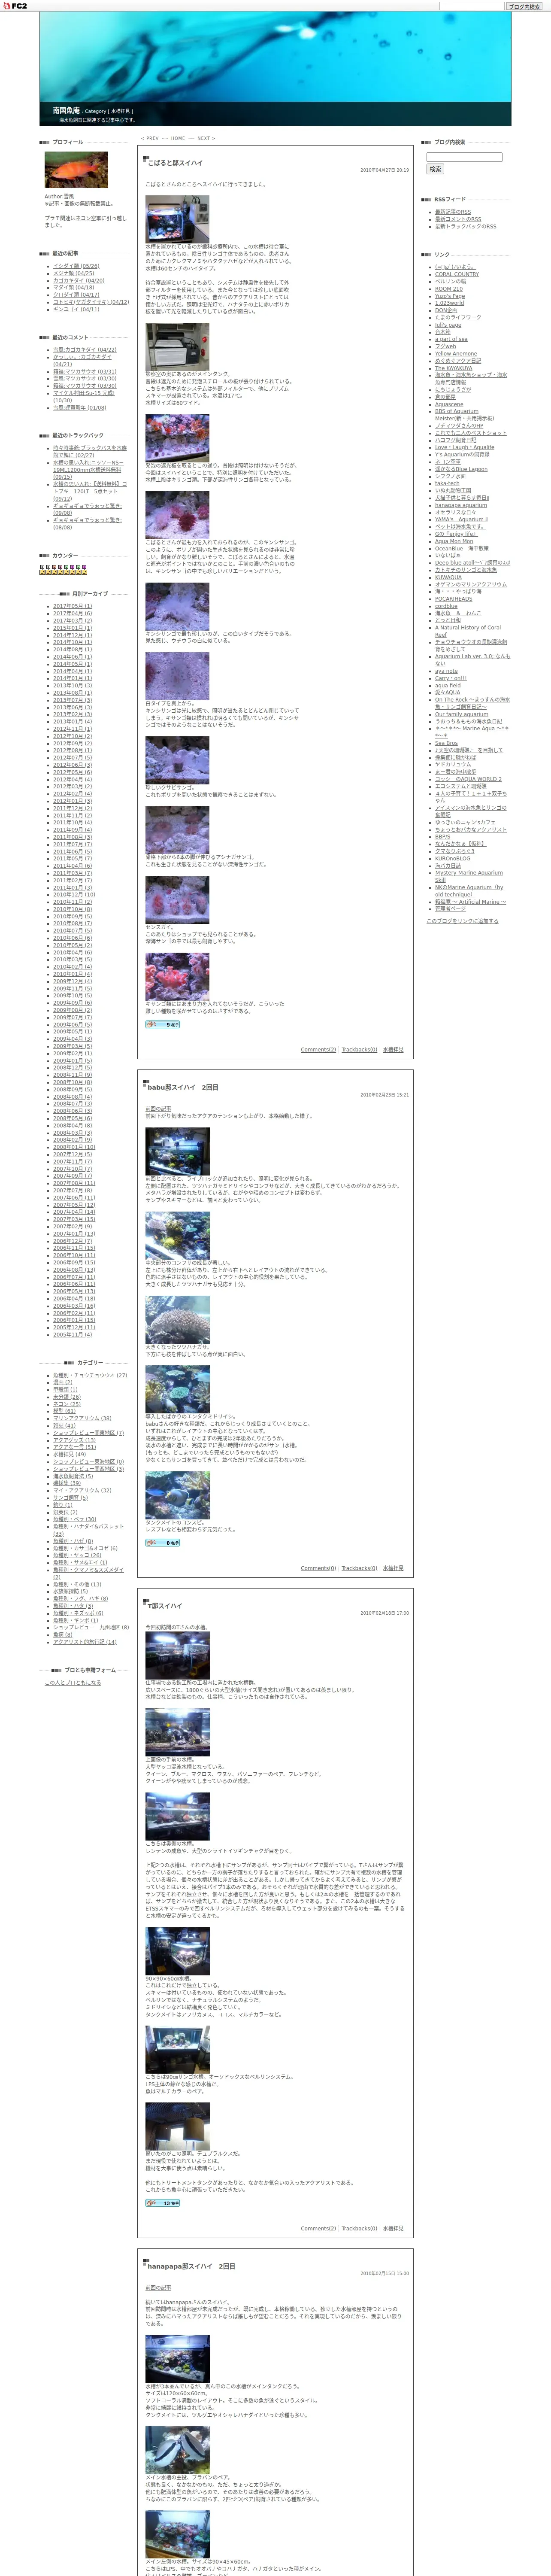
Task: Open Comments(0) under babu邸スイハイ post
Action: pyautogui.click(x=318, y=1568)
